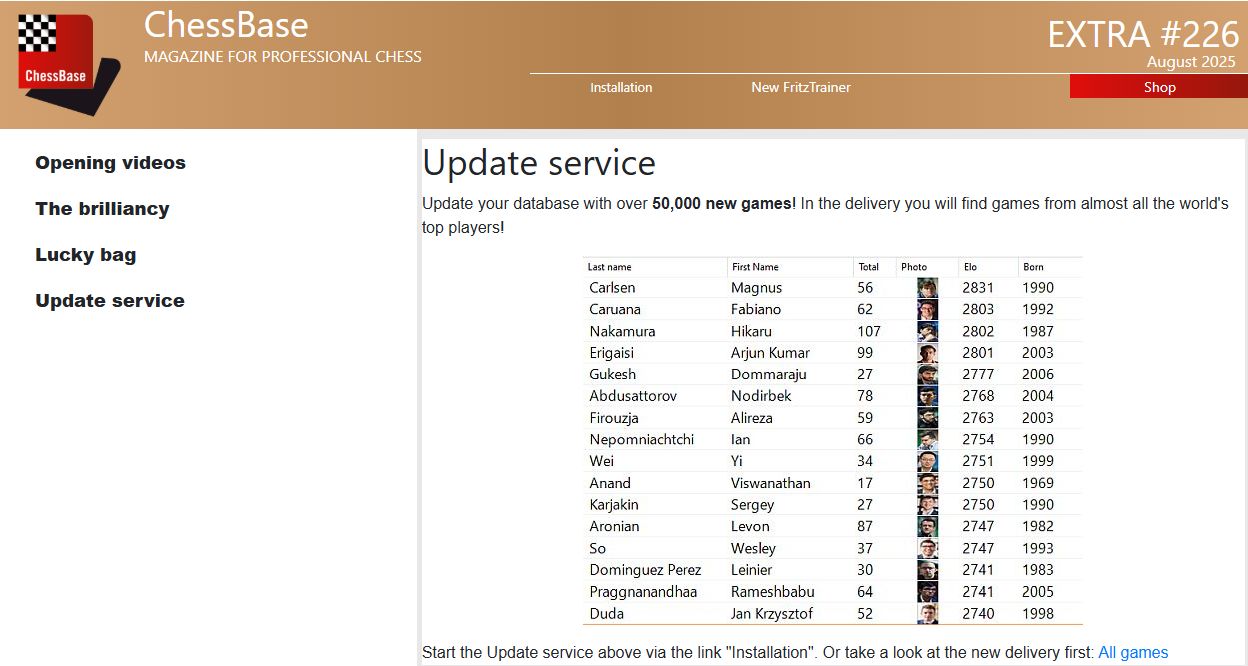
Task: Click Hikaru Nakamura's photo thumbnail
Action: [x=927, y=331]
